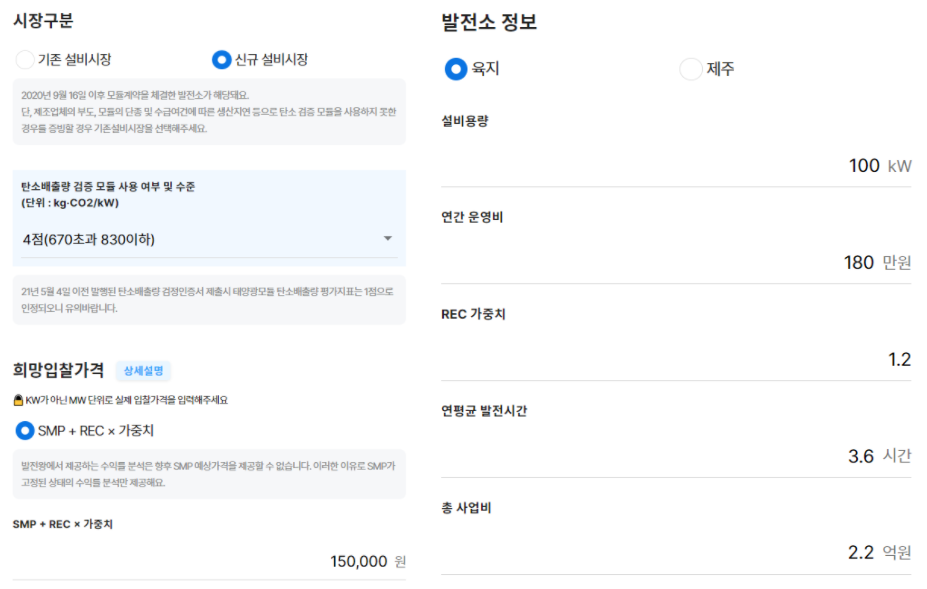Select the 기존 설비시장 radio button
This screenshot has width=927, height=589.
click(x=25, y=60)
